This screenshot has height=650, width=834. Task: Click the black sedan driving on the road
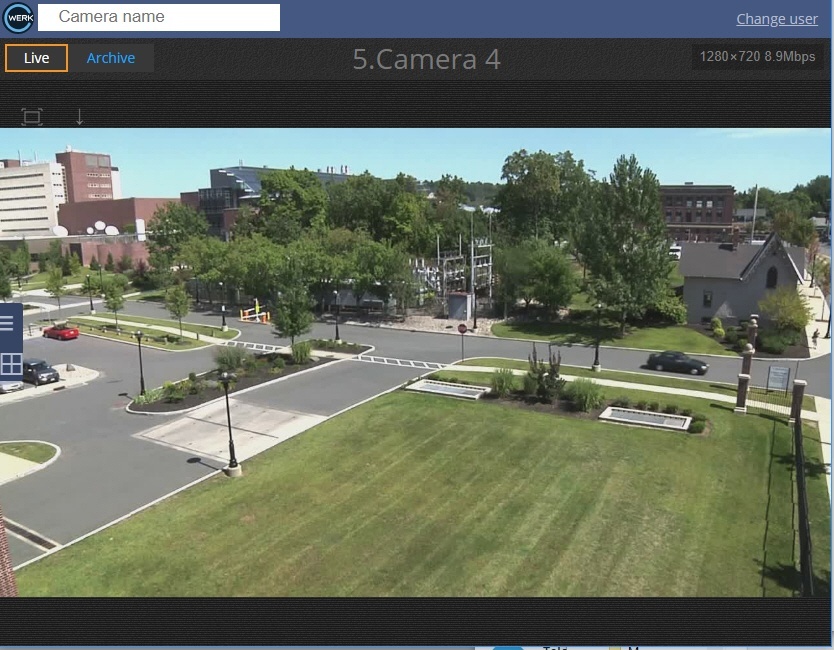(677, 362)
